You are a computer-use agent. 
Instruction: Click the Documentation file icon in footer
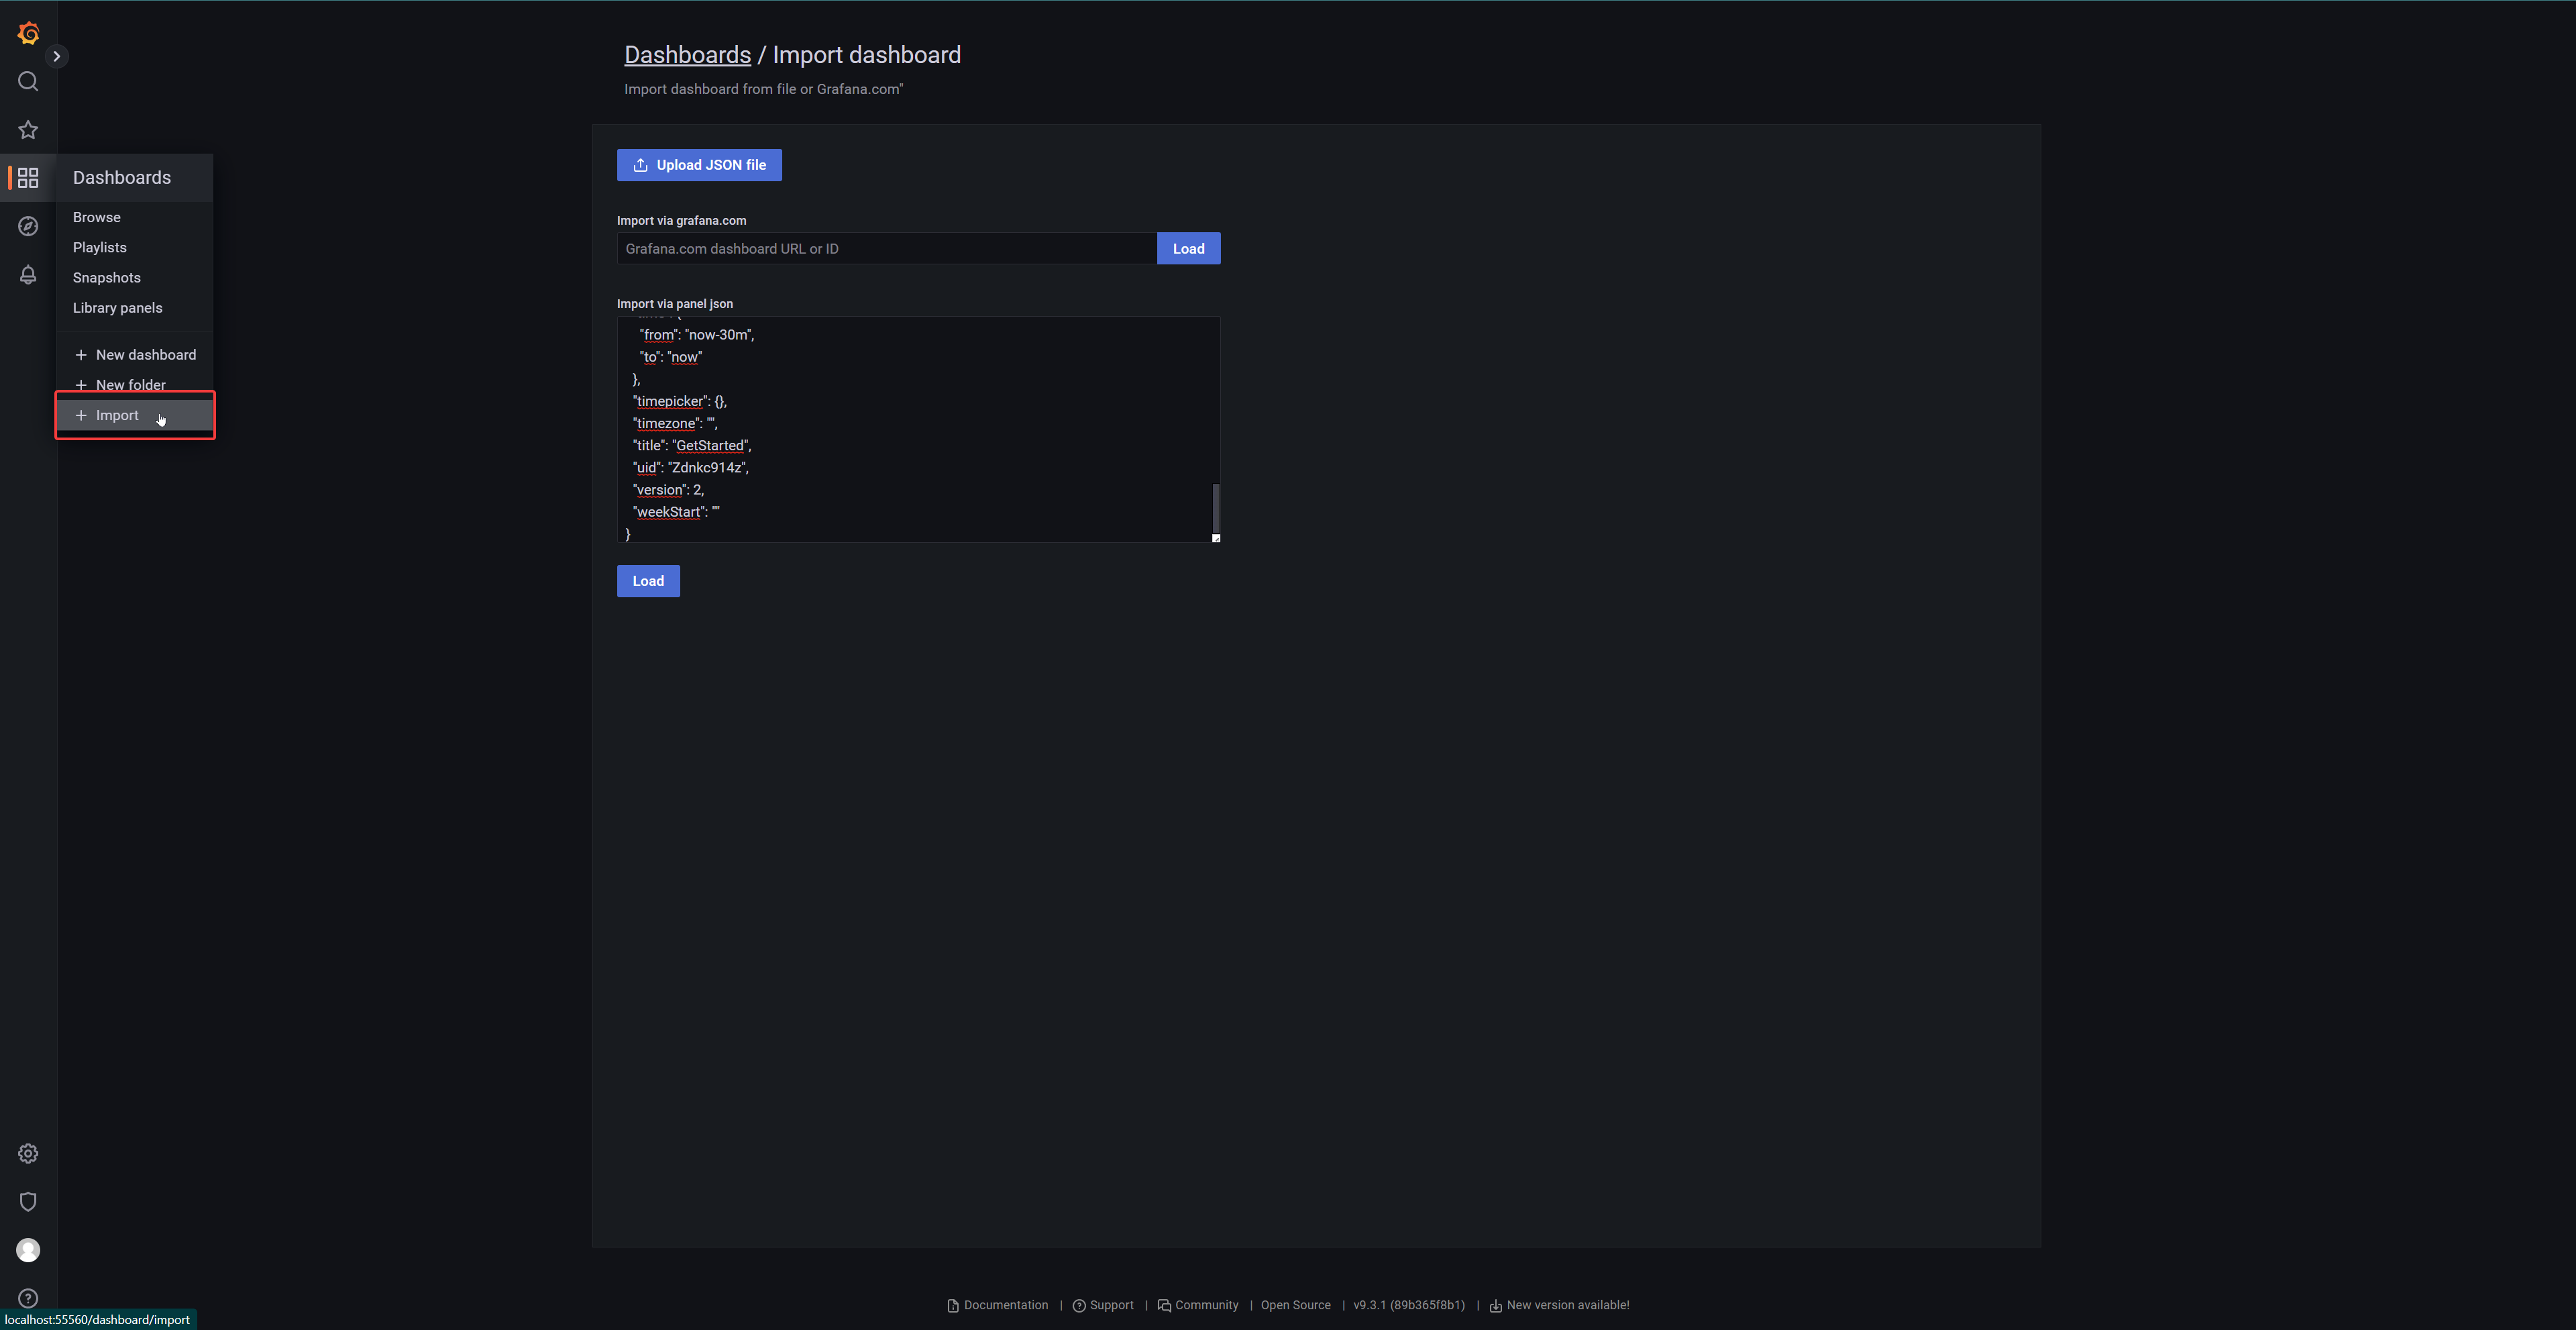(x=953, y=1306)
